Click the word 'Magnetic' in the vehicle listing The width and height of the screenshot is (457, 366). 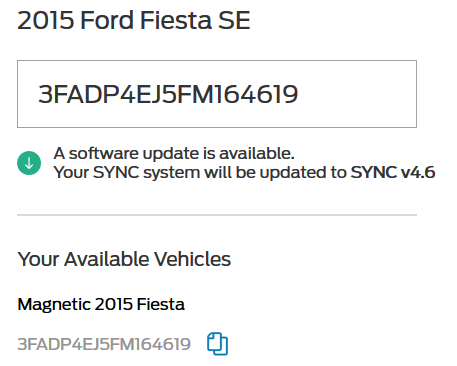click(54, 304)
